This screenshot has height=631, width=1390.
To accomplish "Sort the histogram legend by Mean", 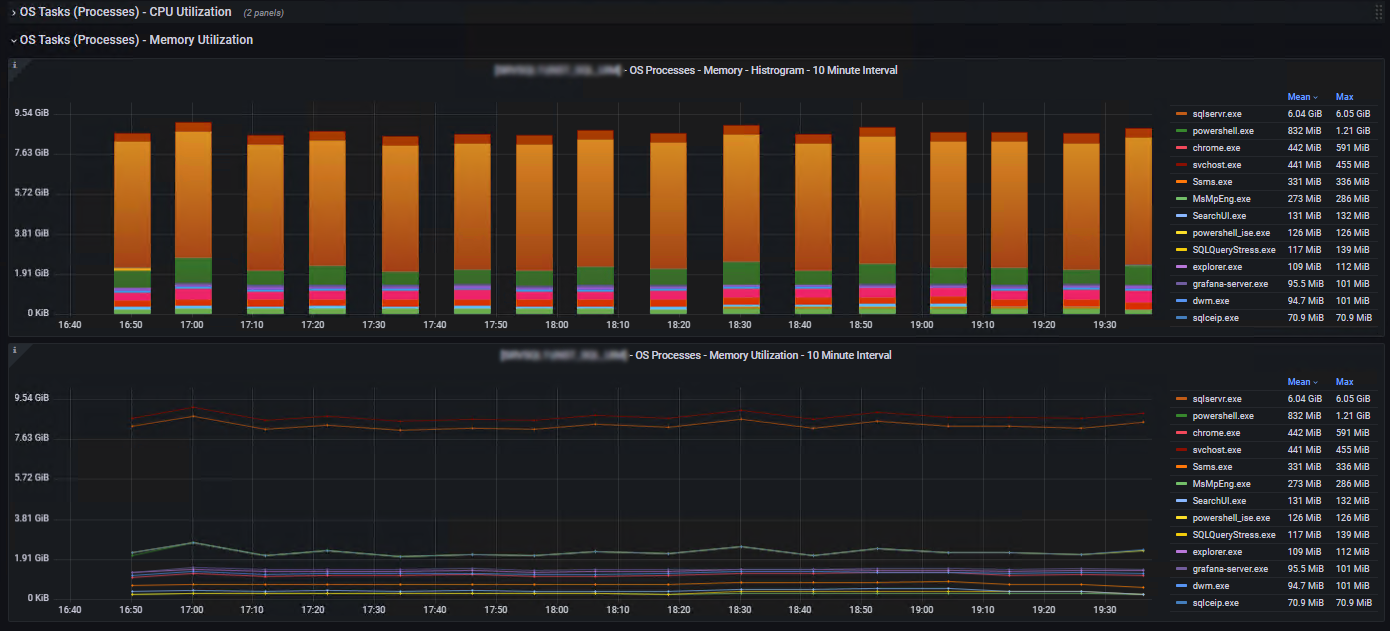I will coord(1301,97).
